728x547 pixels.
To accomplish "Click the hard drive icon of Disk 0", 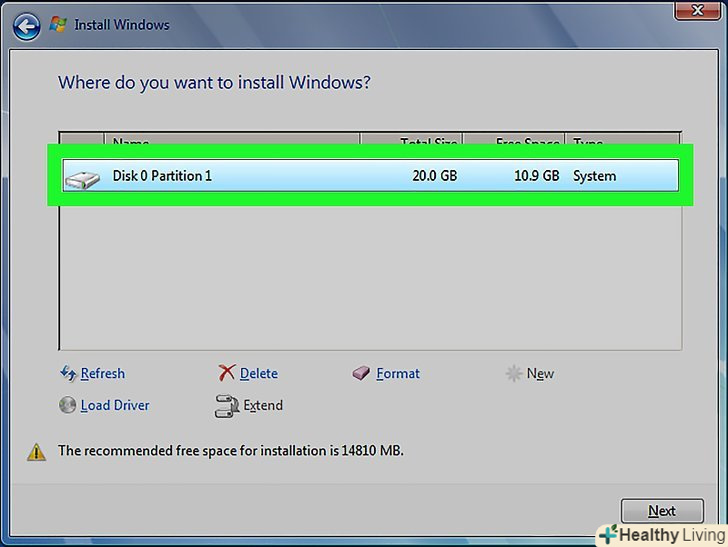I will coord(82,179).
